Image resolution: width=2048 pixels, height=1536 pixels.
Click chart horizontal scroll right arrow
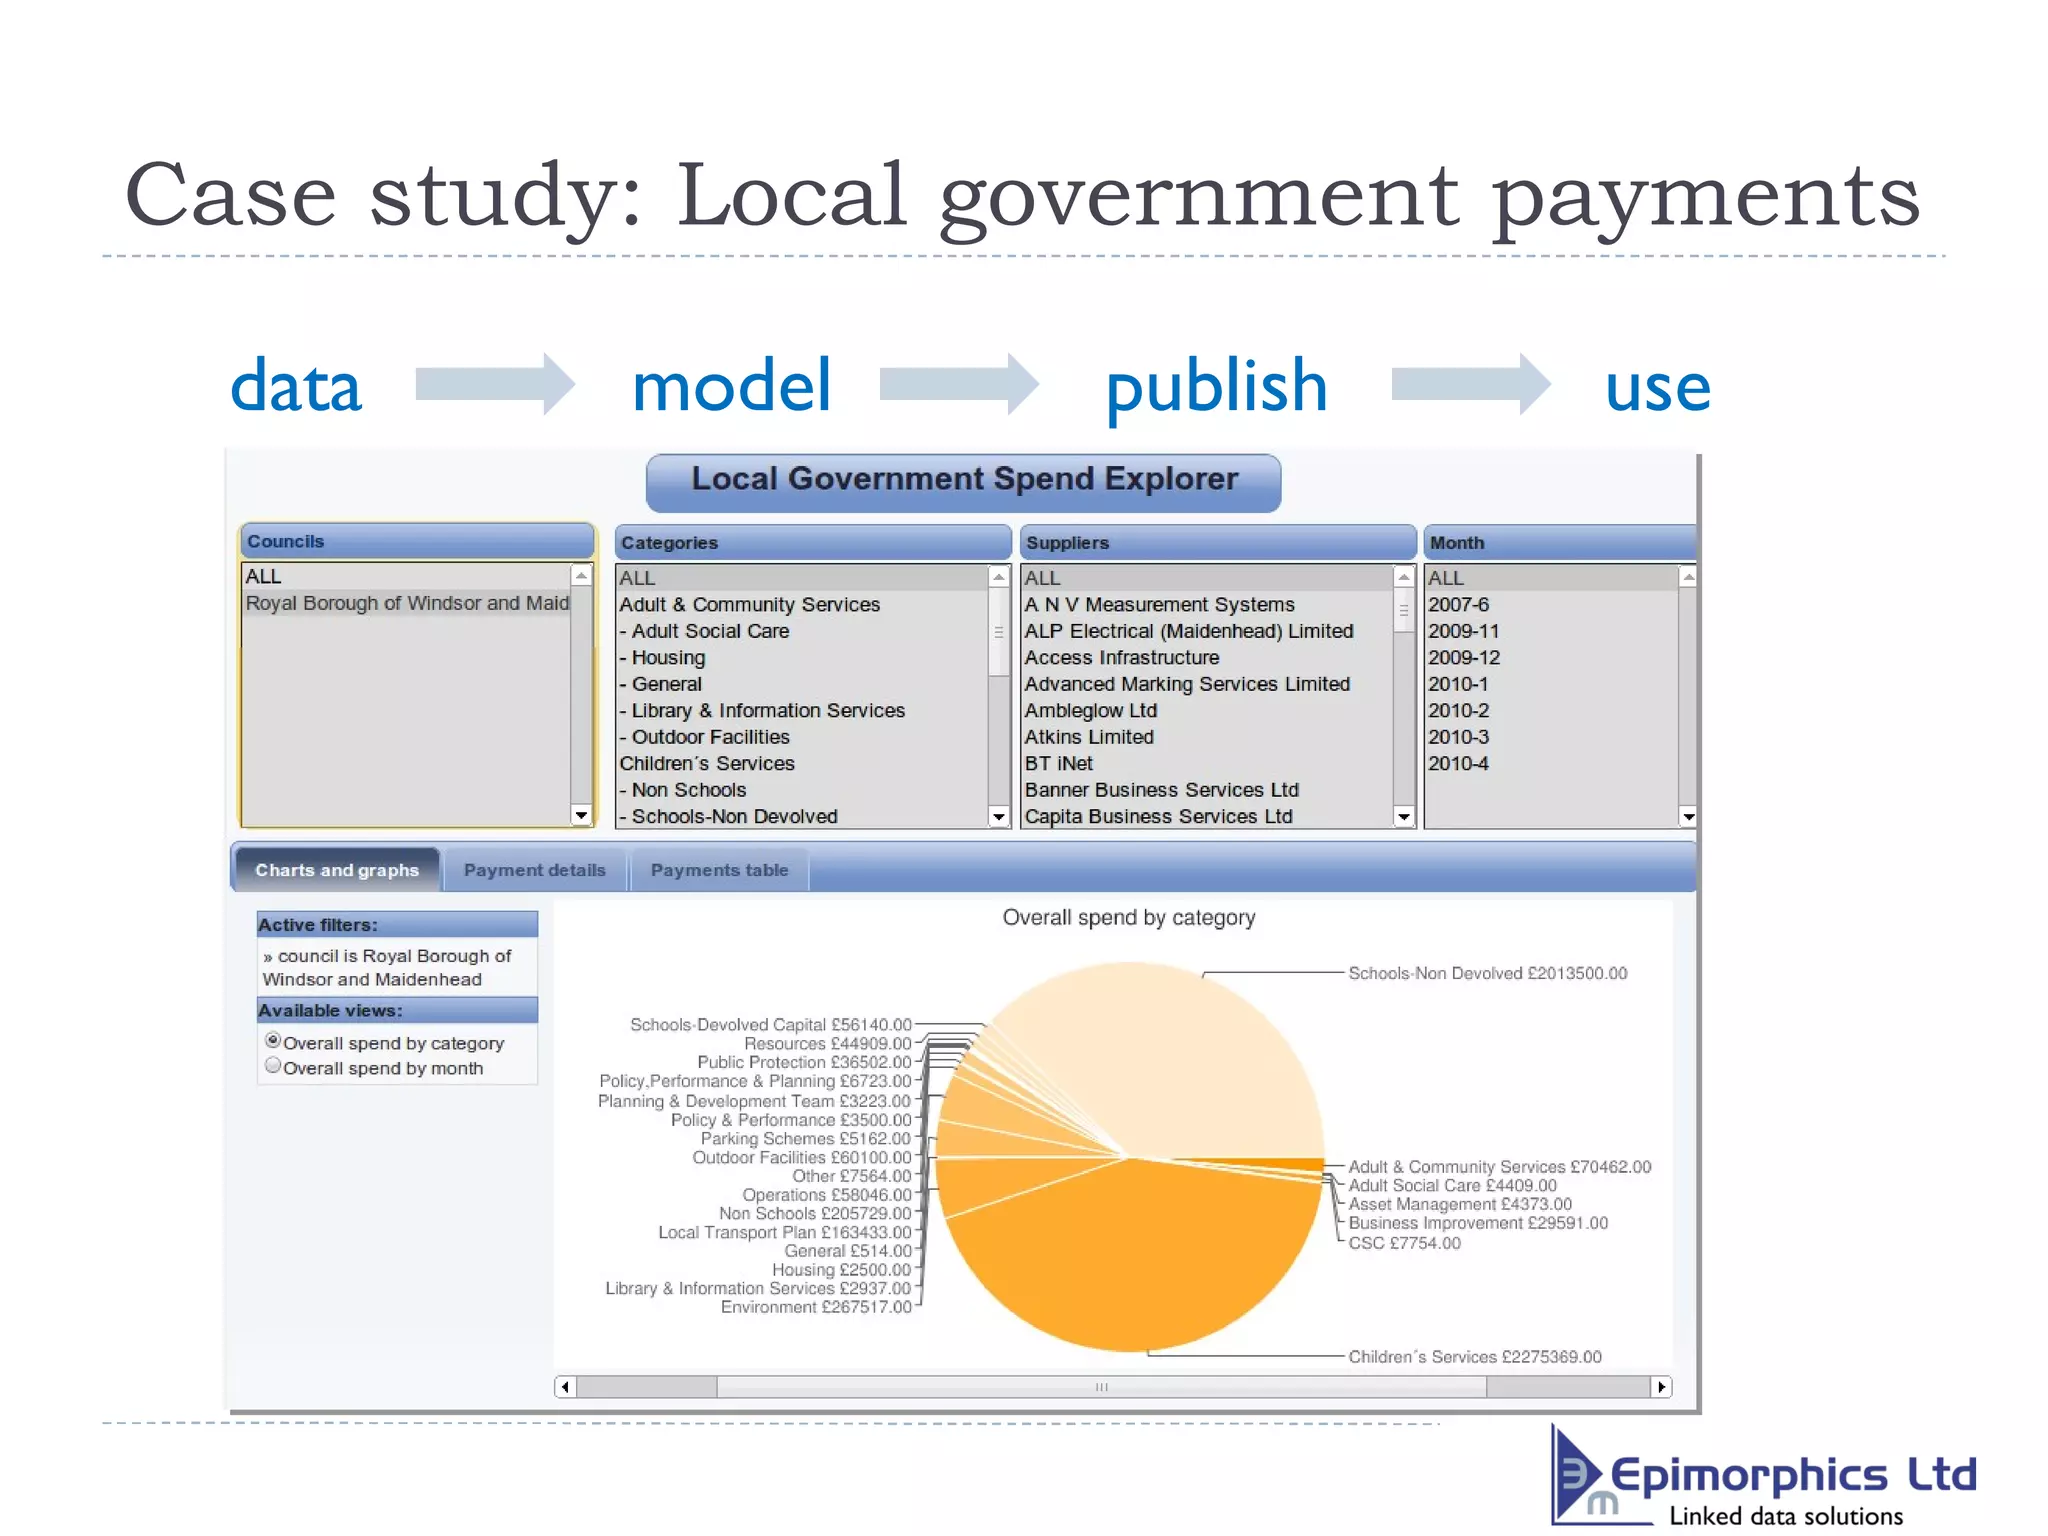point(1661,1387)
